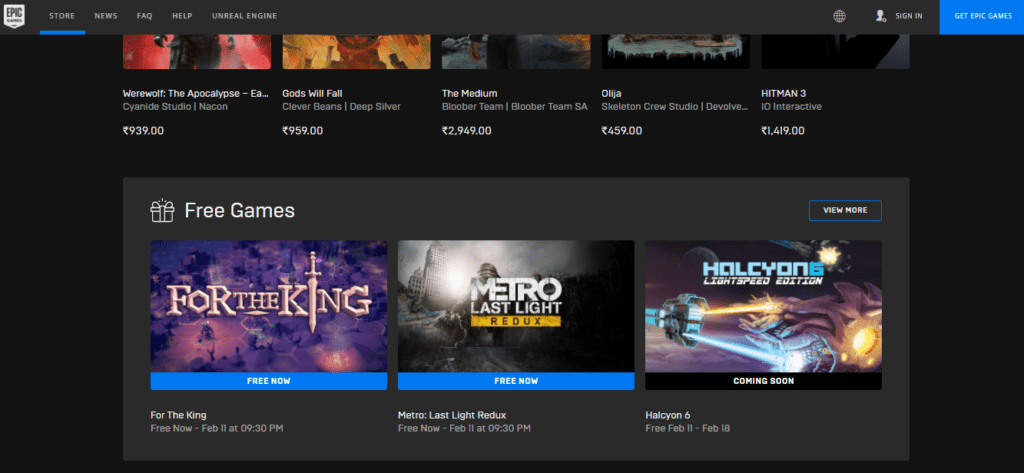Click The Medium title text
1024x473 pixels.
(x=470, y=93)
